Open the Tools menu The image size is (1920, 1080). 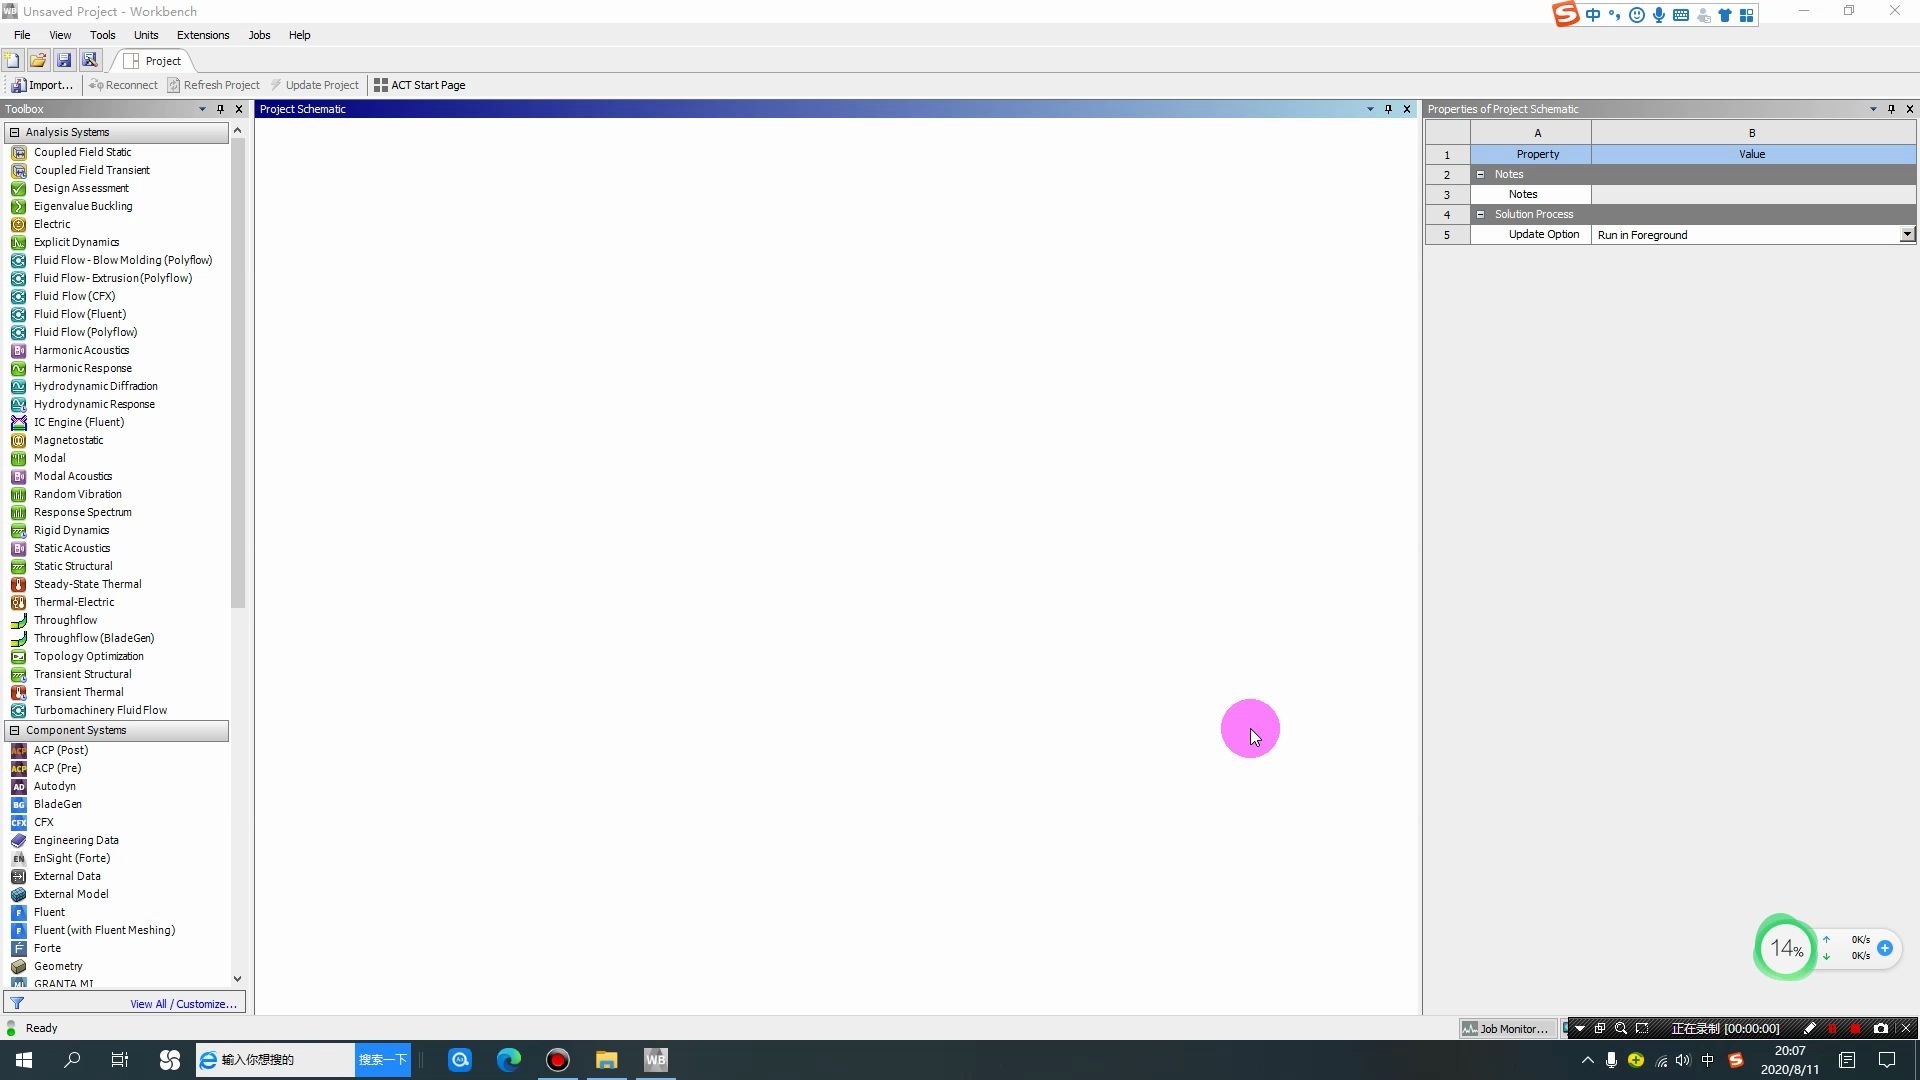coord(102,36)
